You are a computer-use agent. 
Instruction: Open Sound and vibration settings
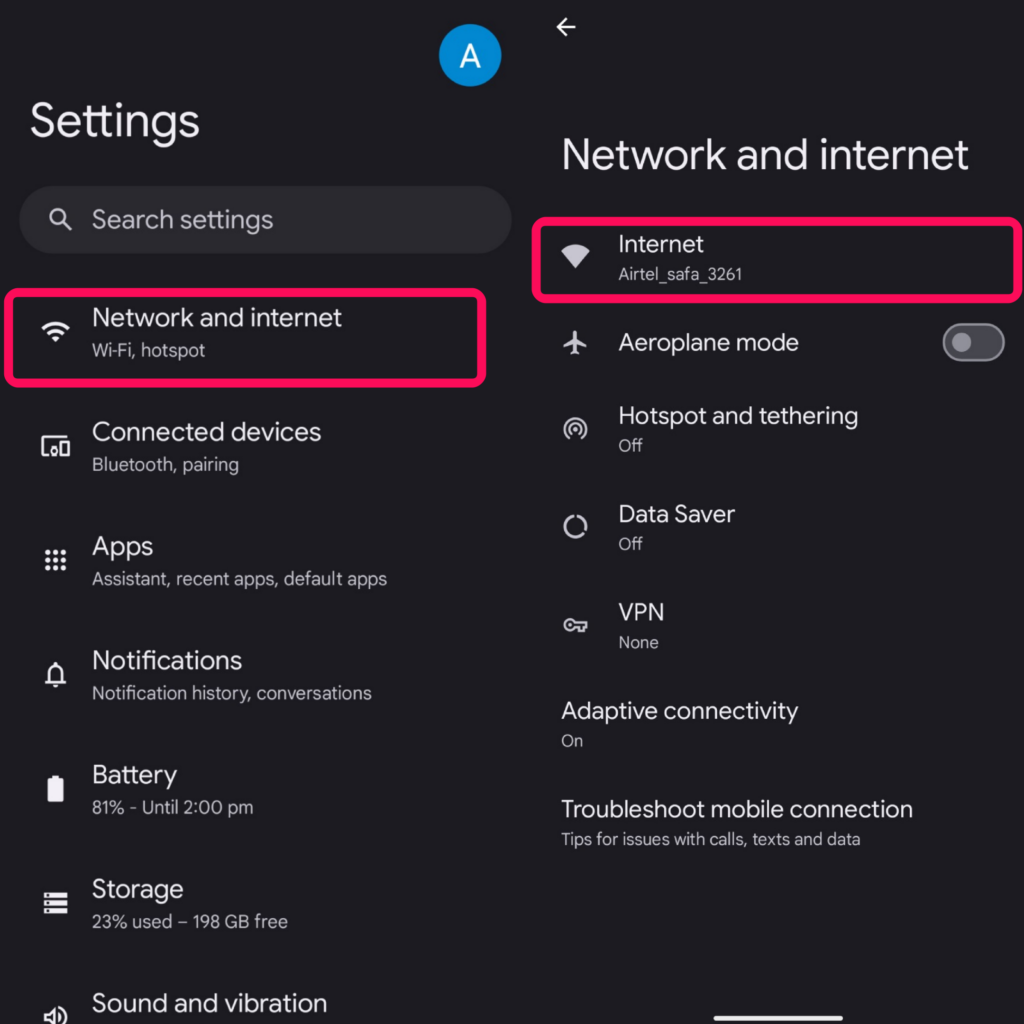tap(208, 1004)
